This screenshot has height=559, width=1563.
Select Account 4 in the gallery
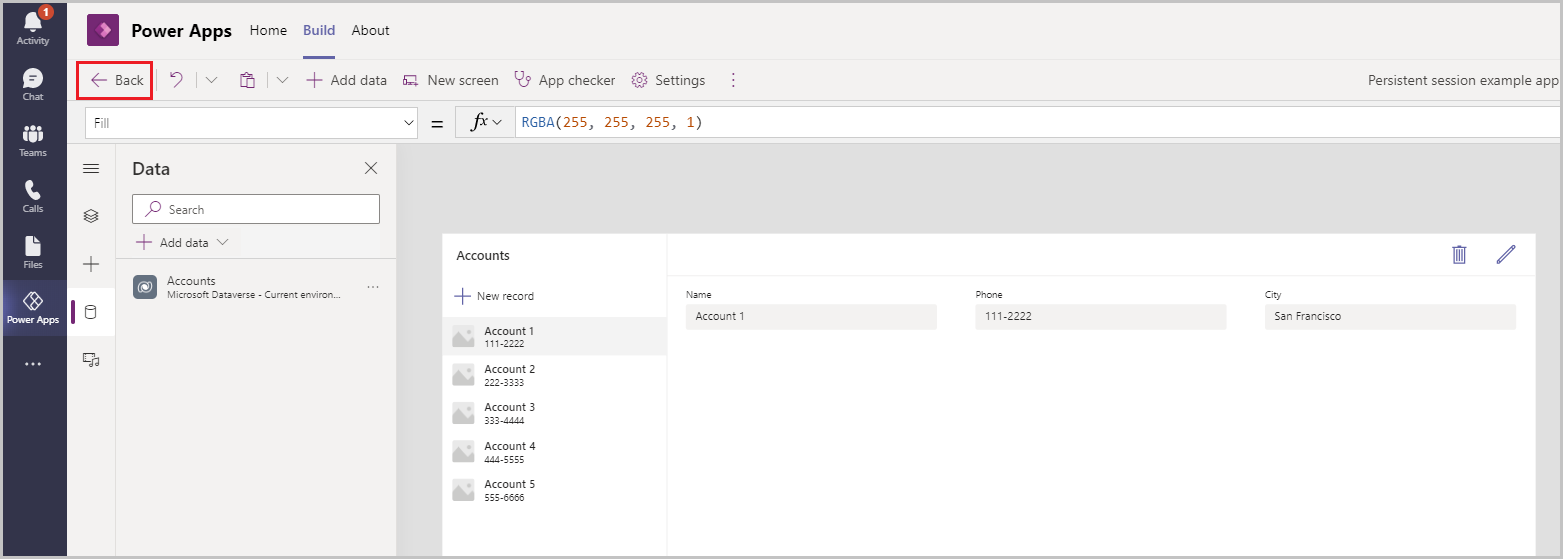coord(554,452)
